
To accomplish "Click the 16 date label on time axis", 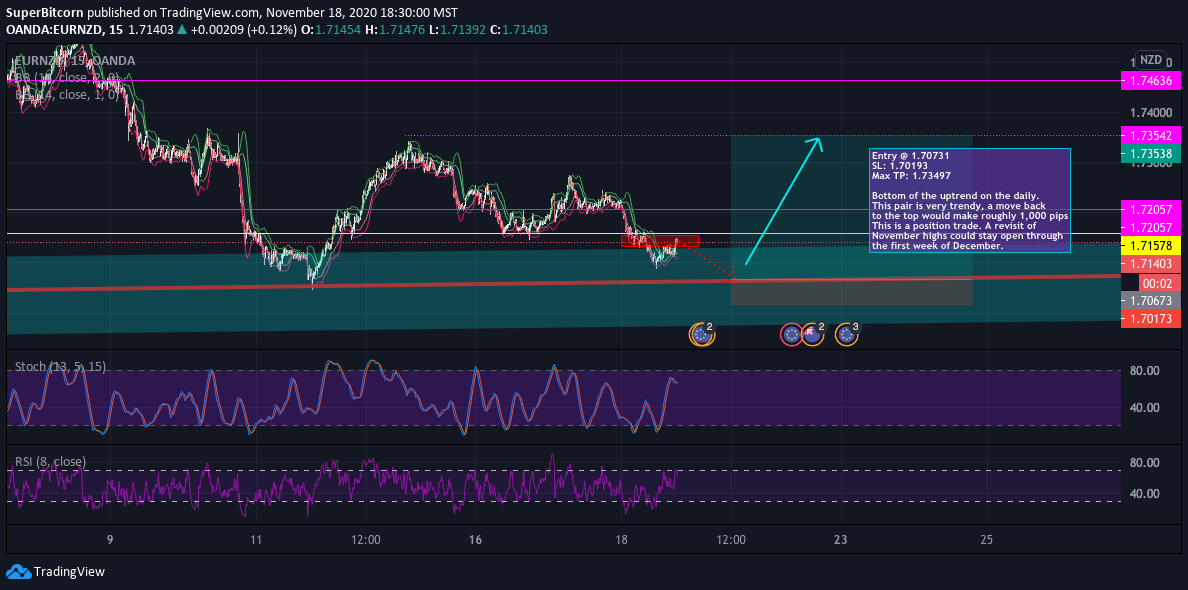I will pos(476,540).
